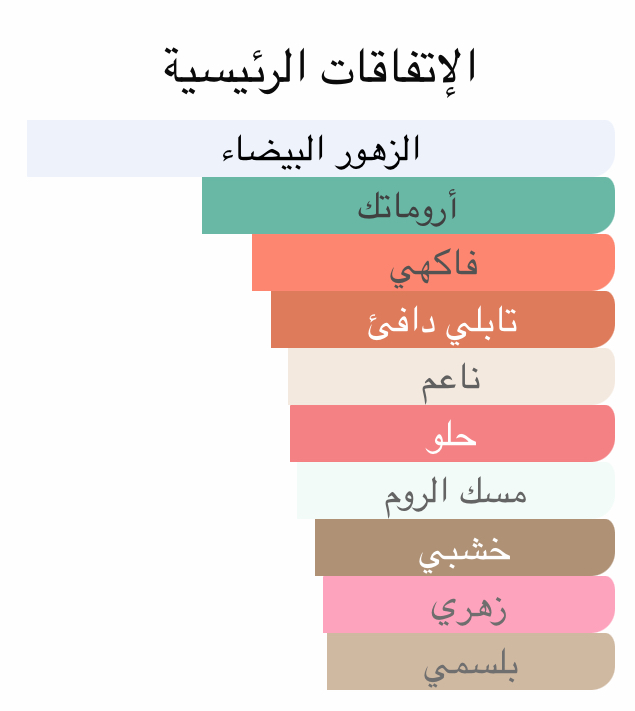This screenshot has height=711, width=635.
Task: Select the "حلو" accord bar
Action: 452,434
